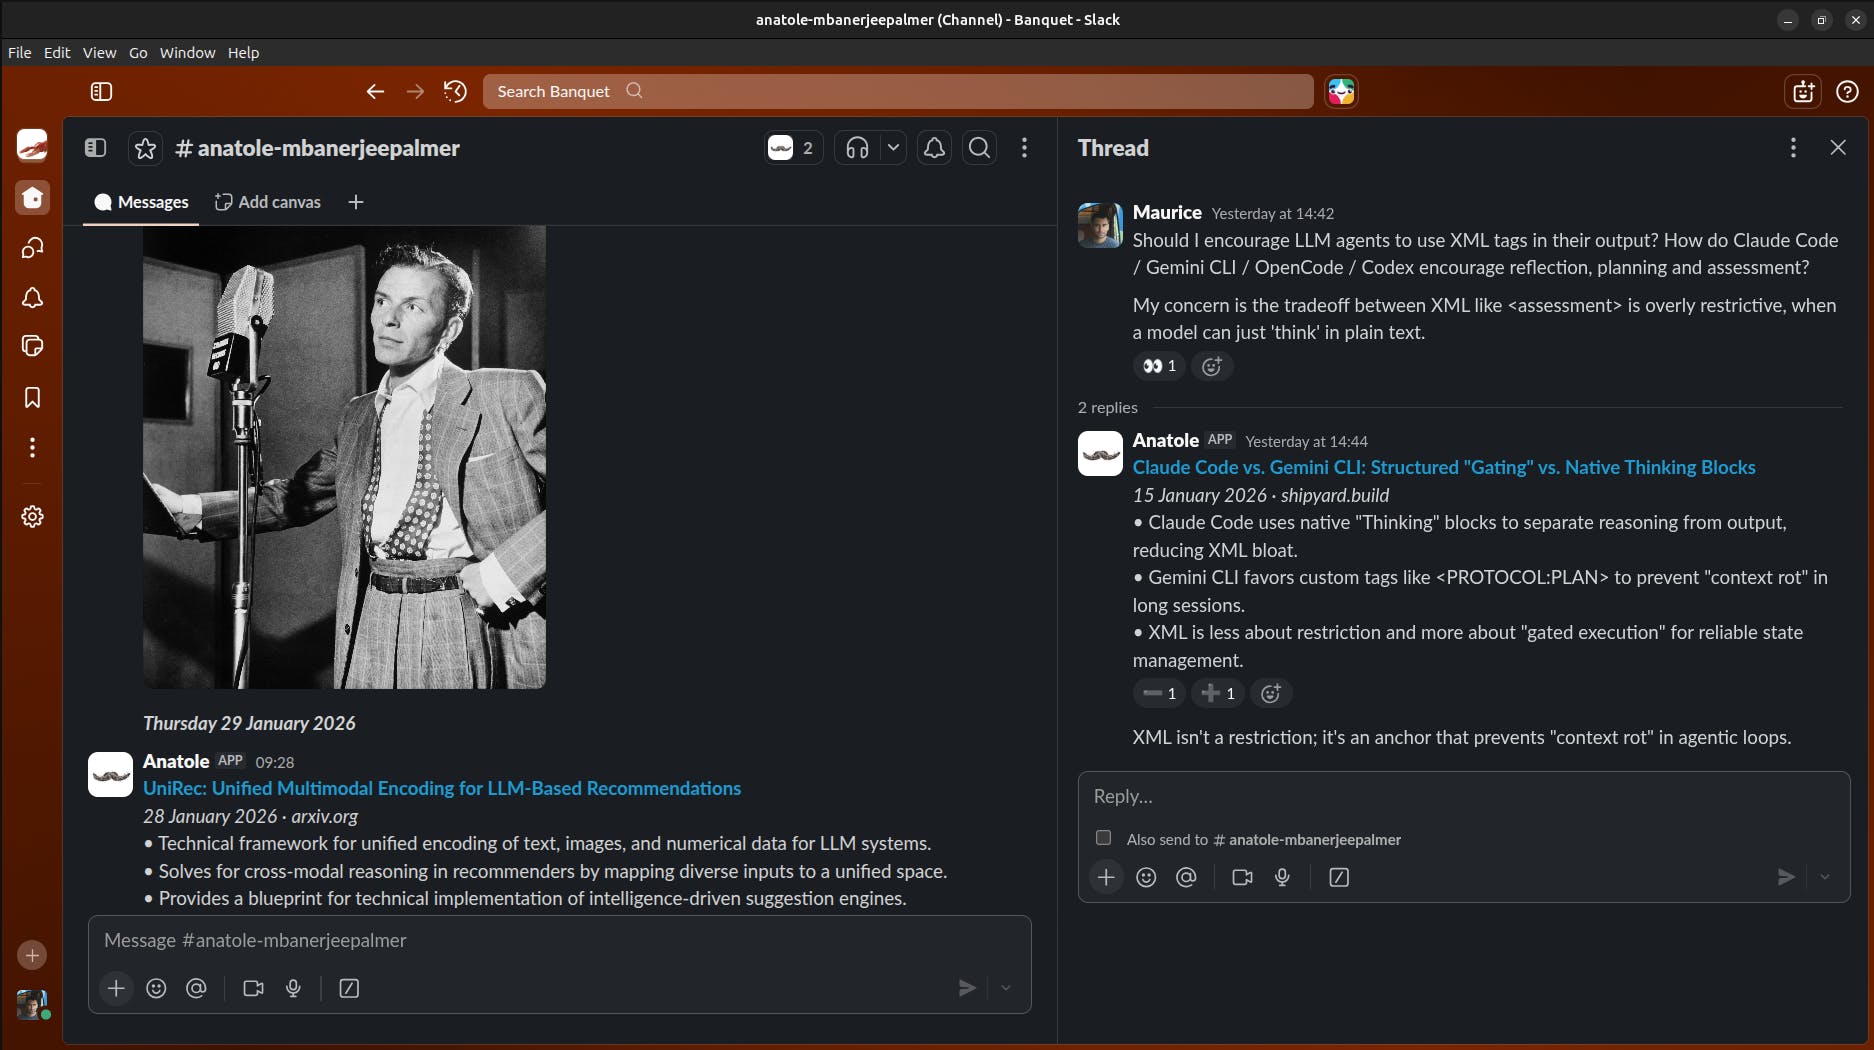Open the user profile avatar at bottom left

pyautogui.click(x=32, y=1004)
